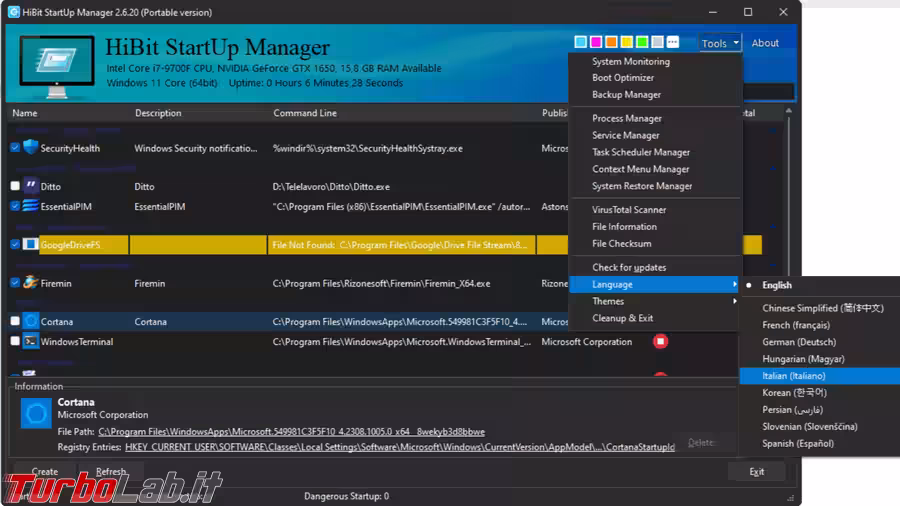
Task: Click the SecurityHealth shield icon
Action: click(30, 148)
